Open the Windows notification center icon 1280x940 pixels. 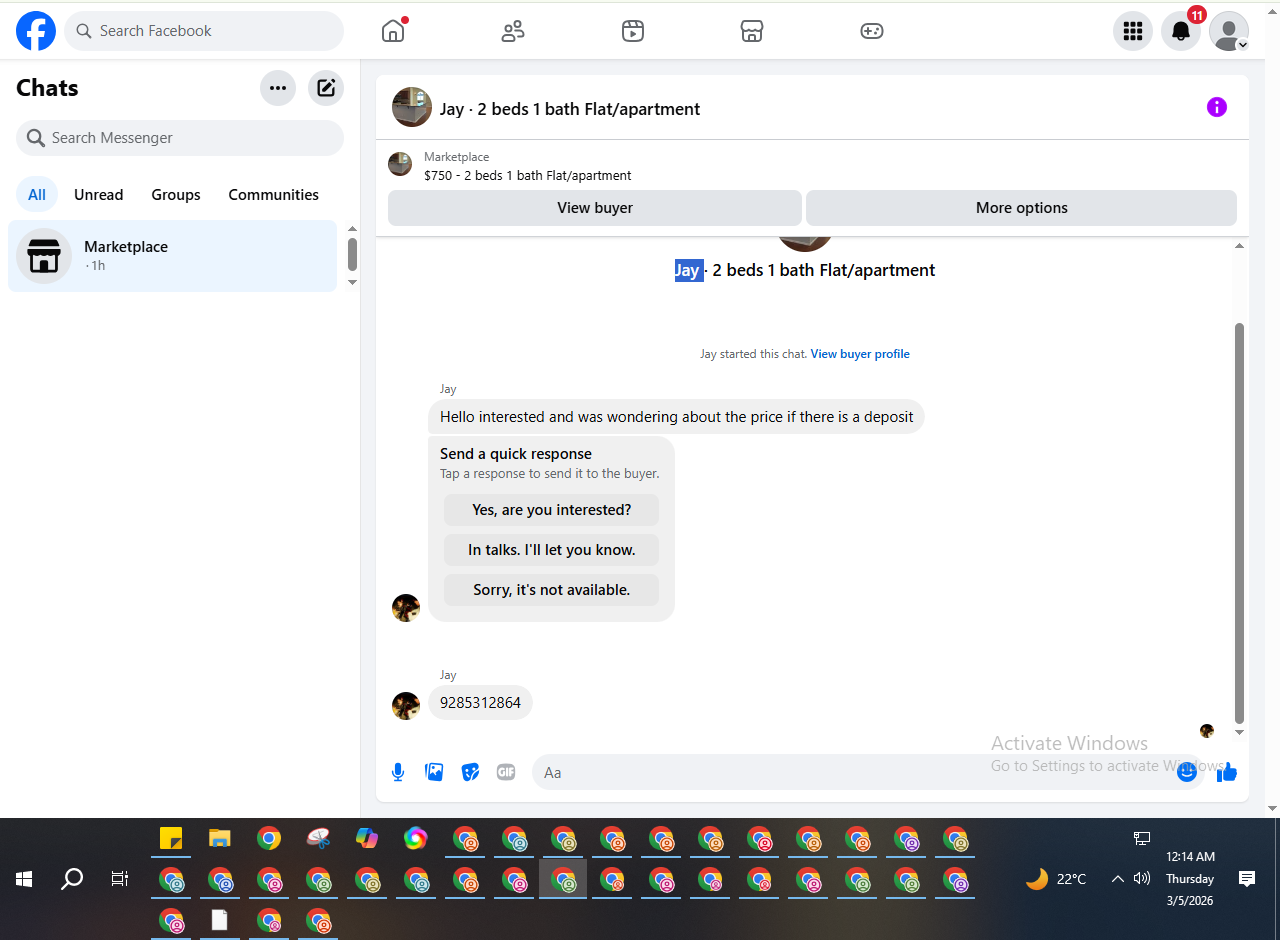tap(1247, 879)
